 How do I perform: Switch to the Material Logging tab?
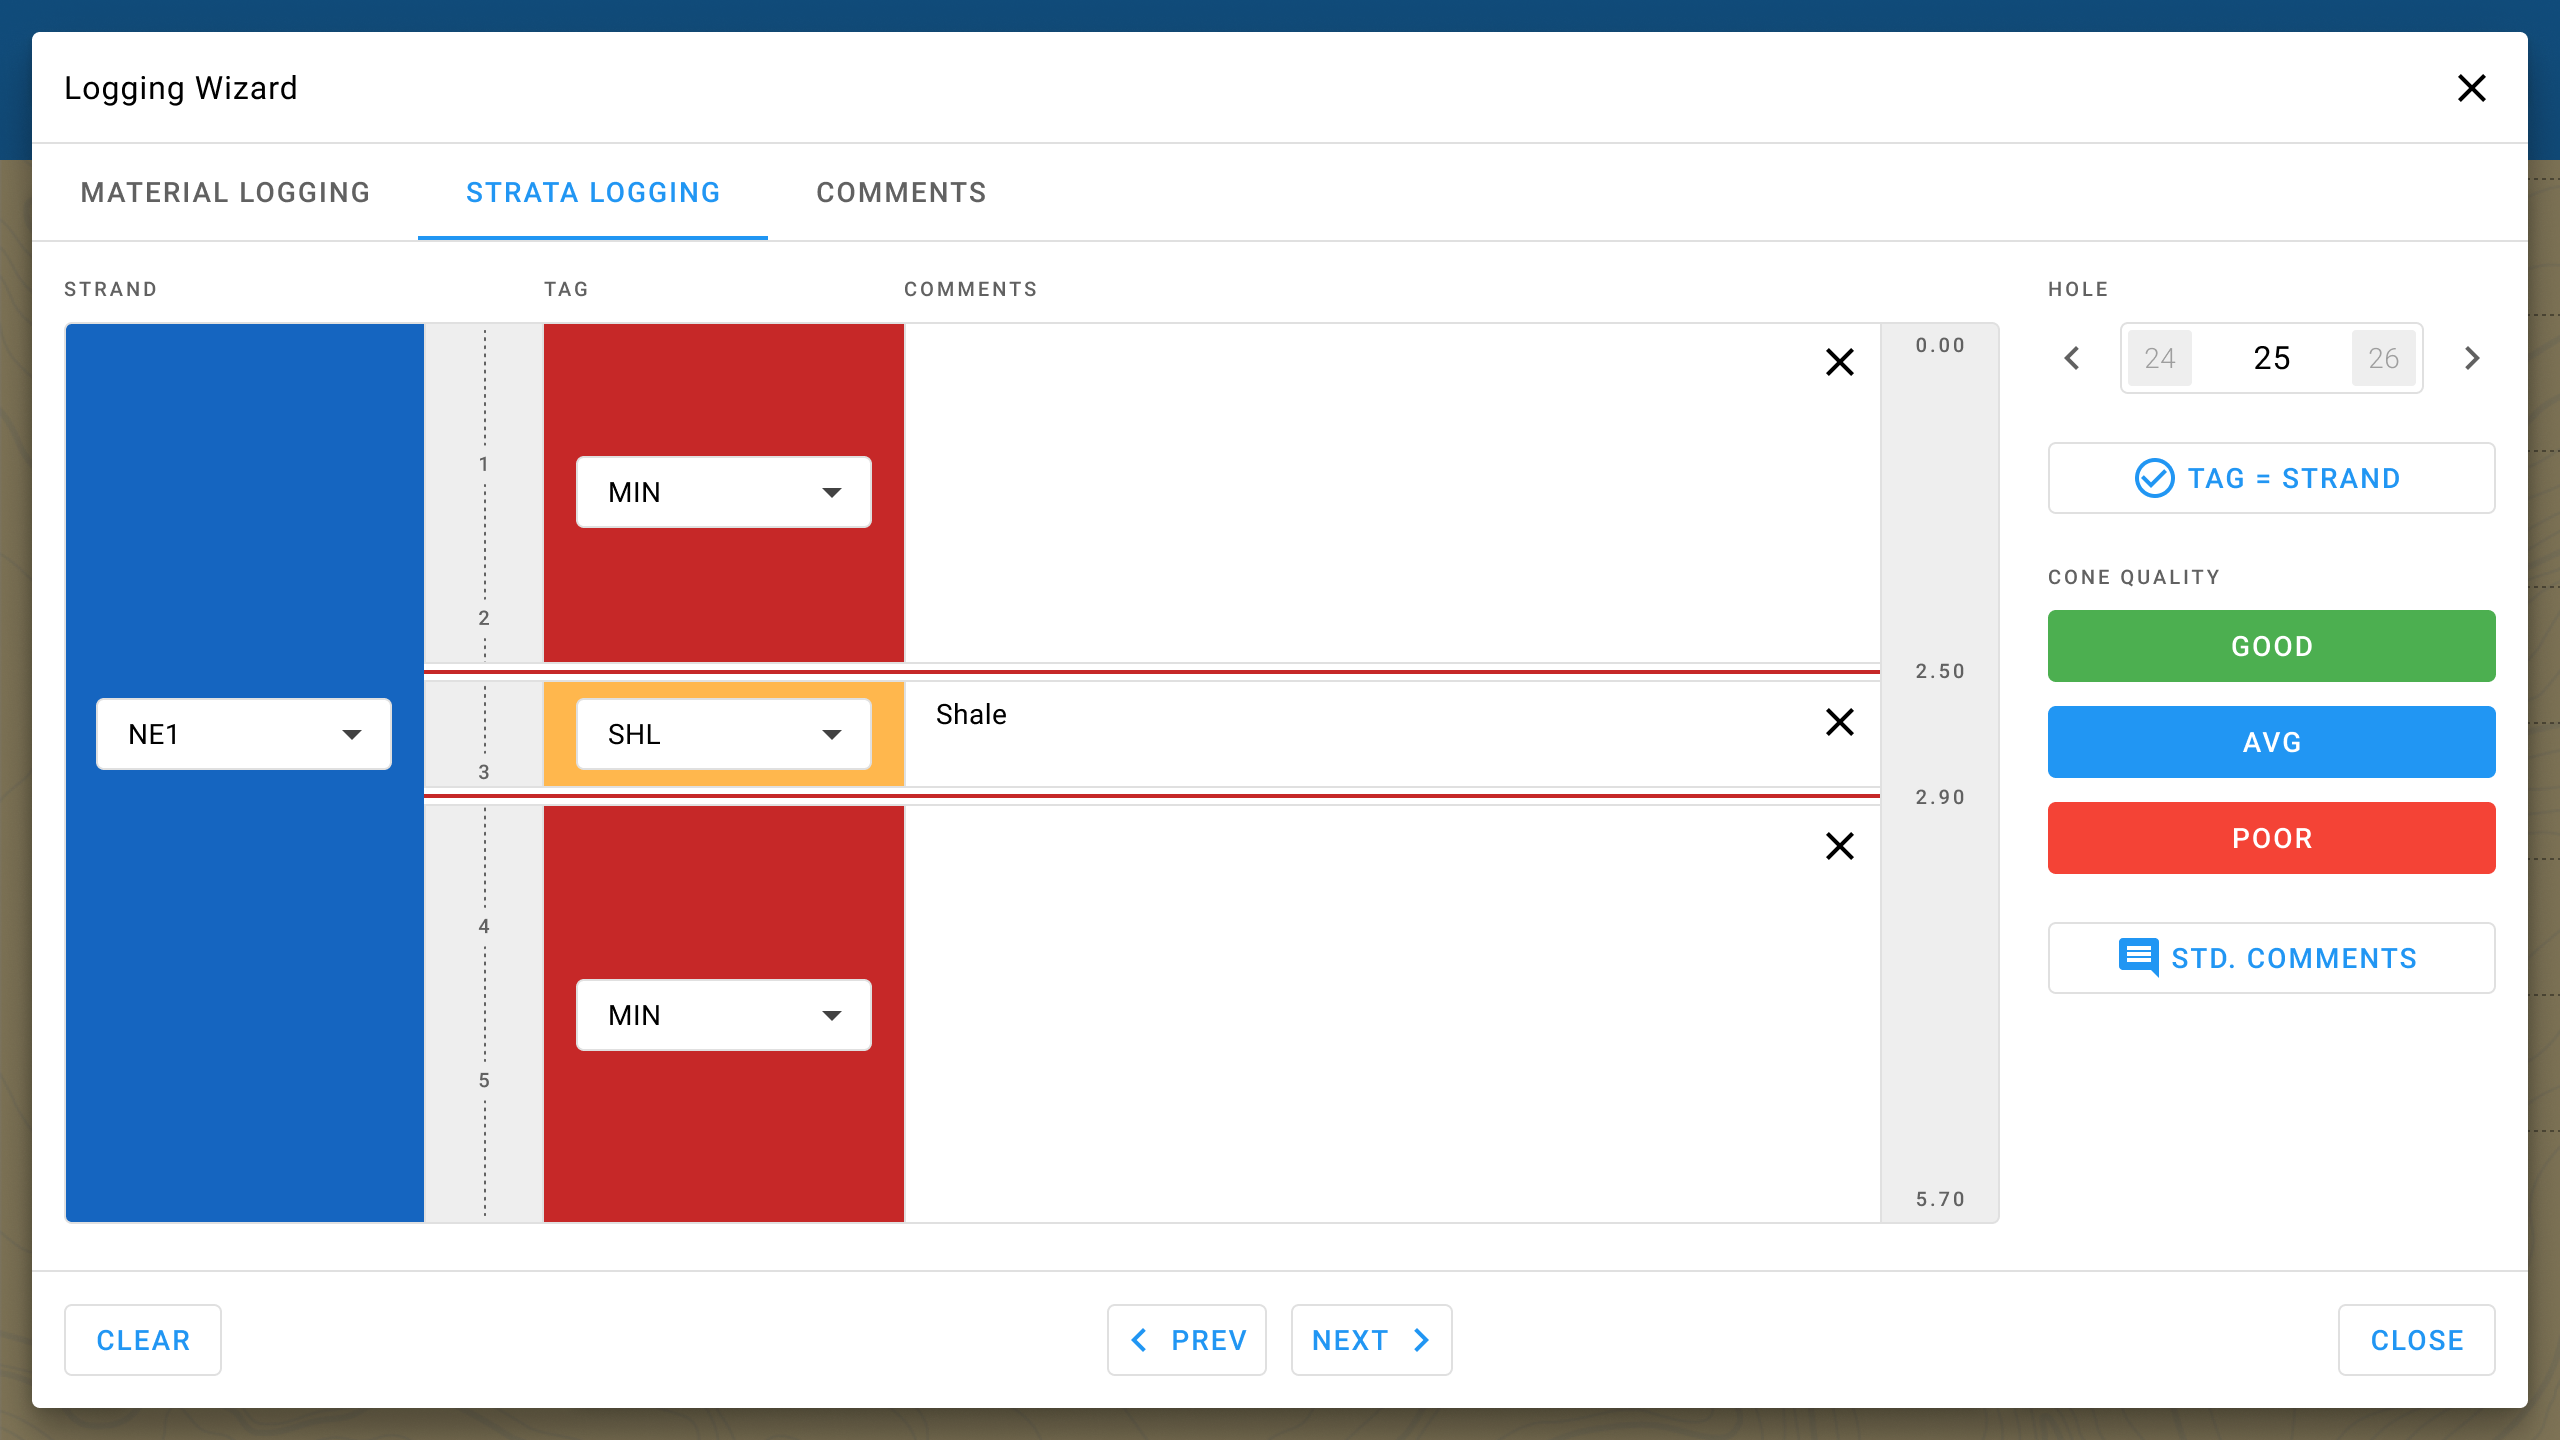(225, 192)
